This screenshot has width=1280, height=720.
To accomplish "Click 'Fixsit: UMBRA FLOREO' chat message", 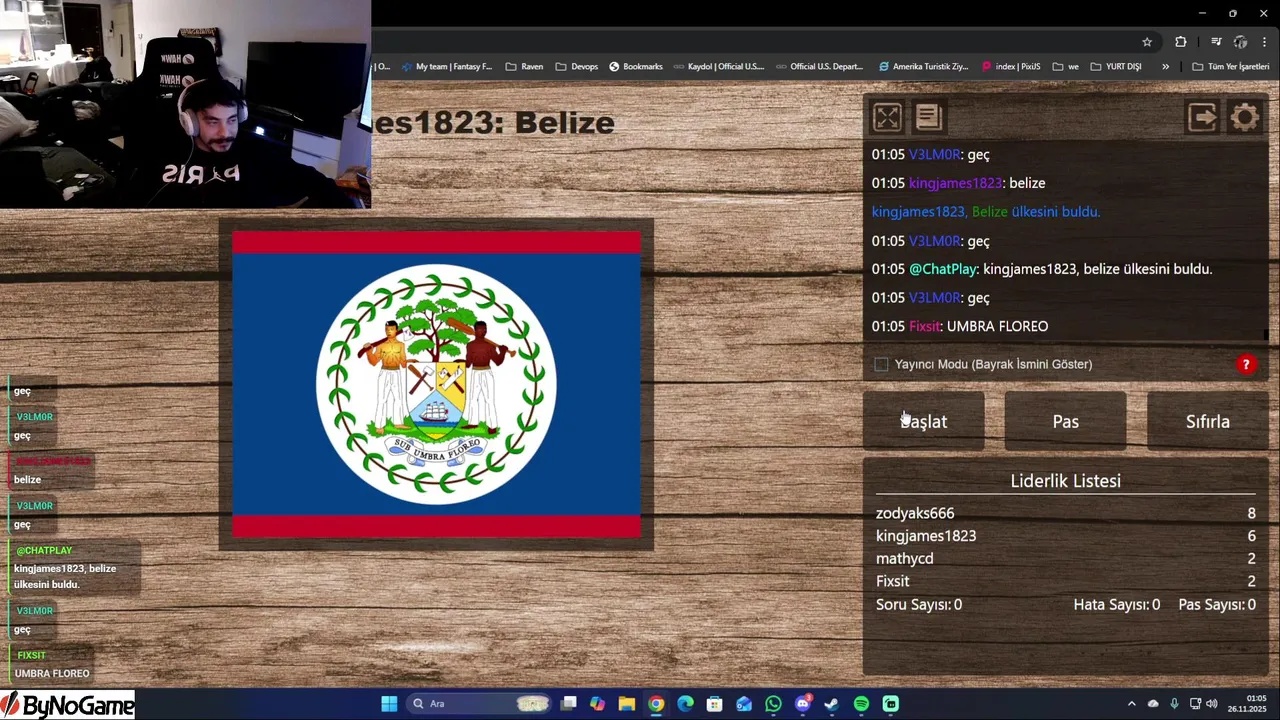I will (960, 326).
